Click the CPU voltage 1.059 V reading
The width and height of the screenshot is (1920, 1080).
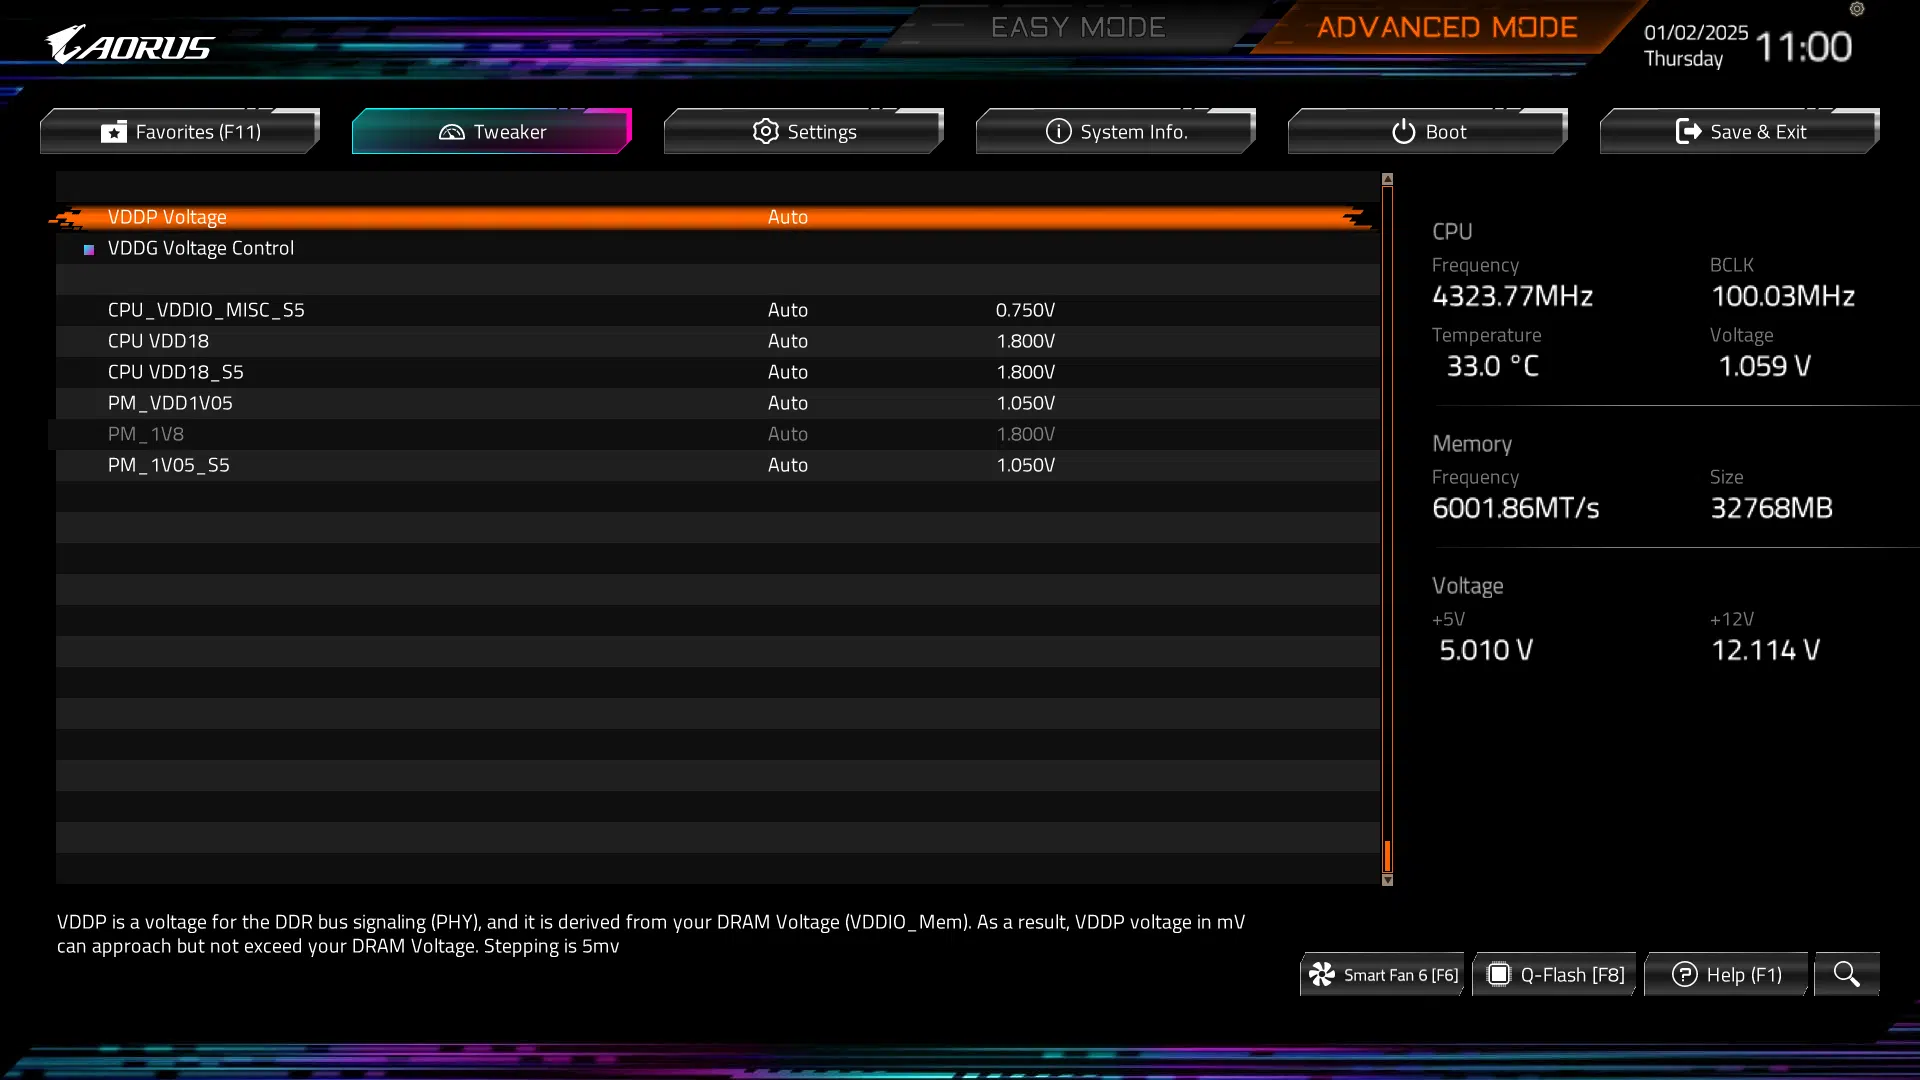[x=1764, y=366]
